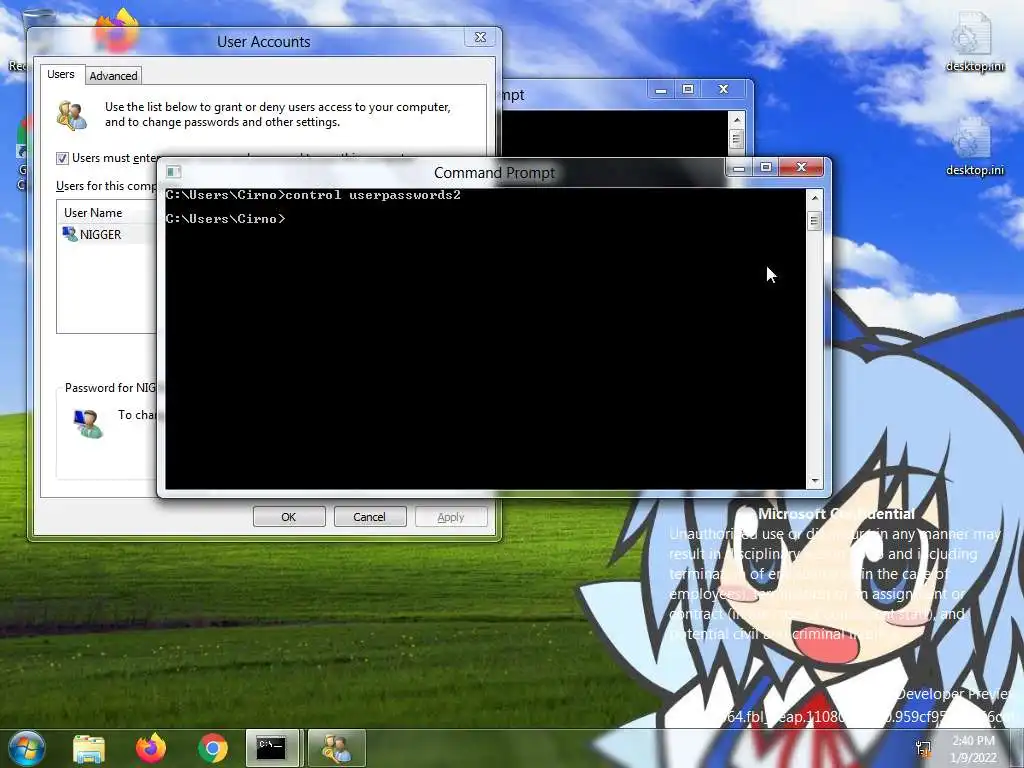Click 'control userpasswords2' command text
Viewport: 1024px width, 768px height.
(373, 195)
